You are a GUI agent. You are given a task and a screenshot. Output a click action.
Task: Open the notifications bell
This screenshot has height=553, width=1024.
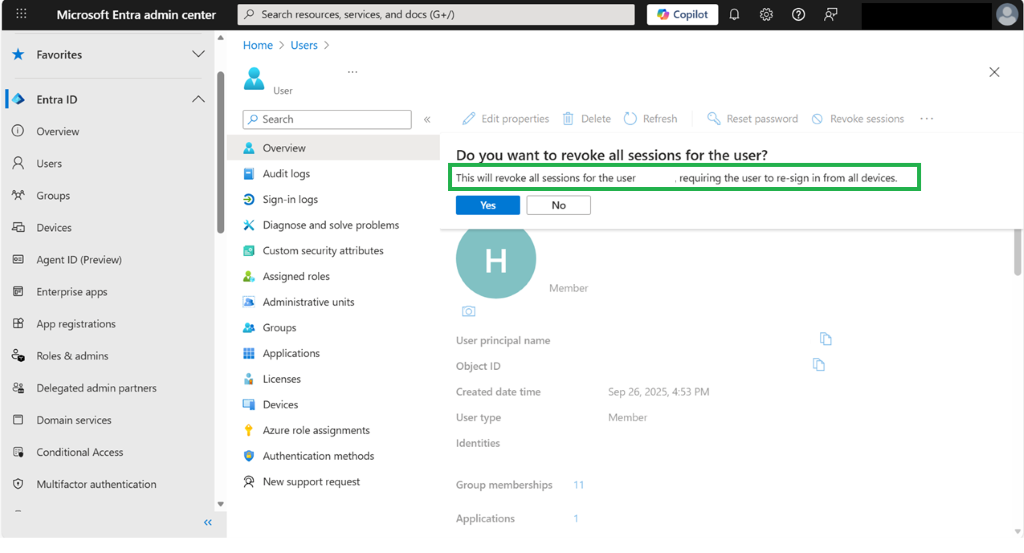(734, 14)
